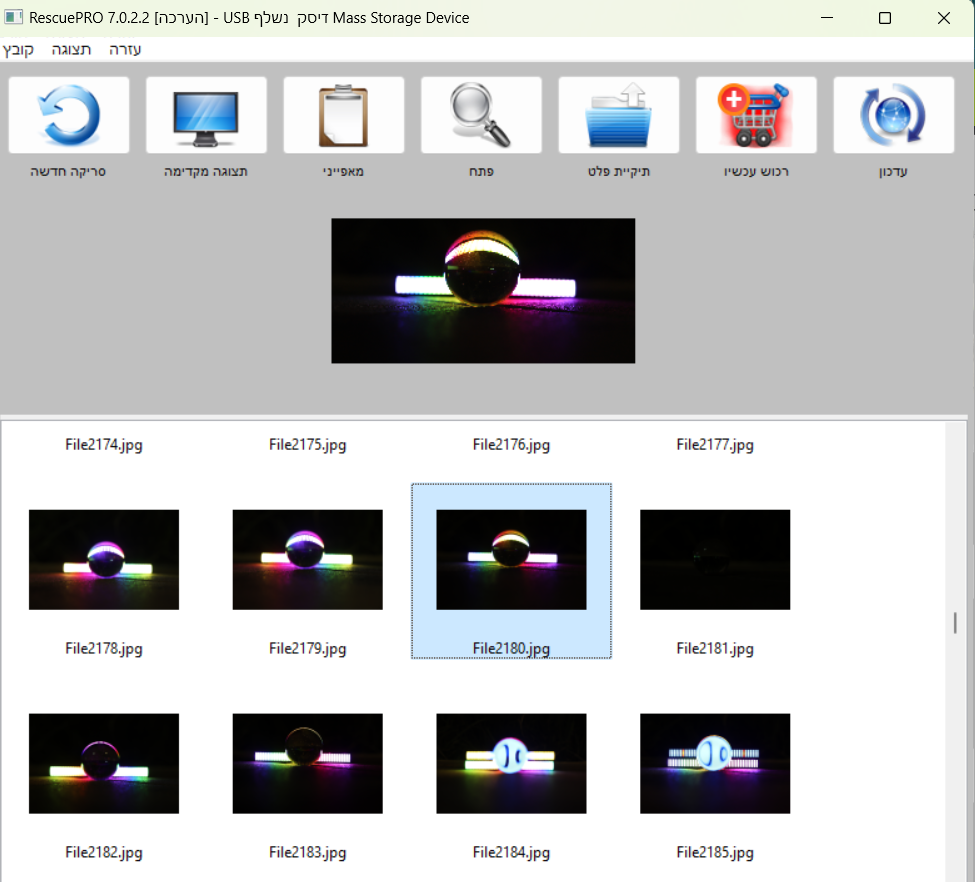Screen dimensions: 975x882
Task: Click the File2174.jpg filename
Action: point(104,445)
